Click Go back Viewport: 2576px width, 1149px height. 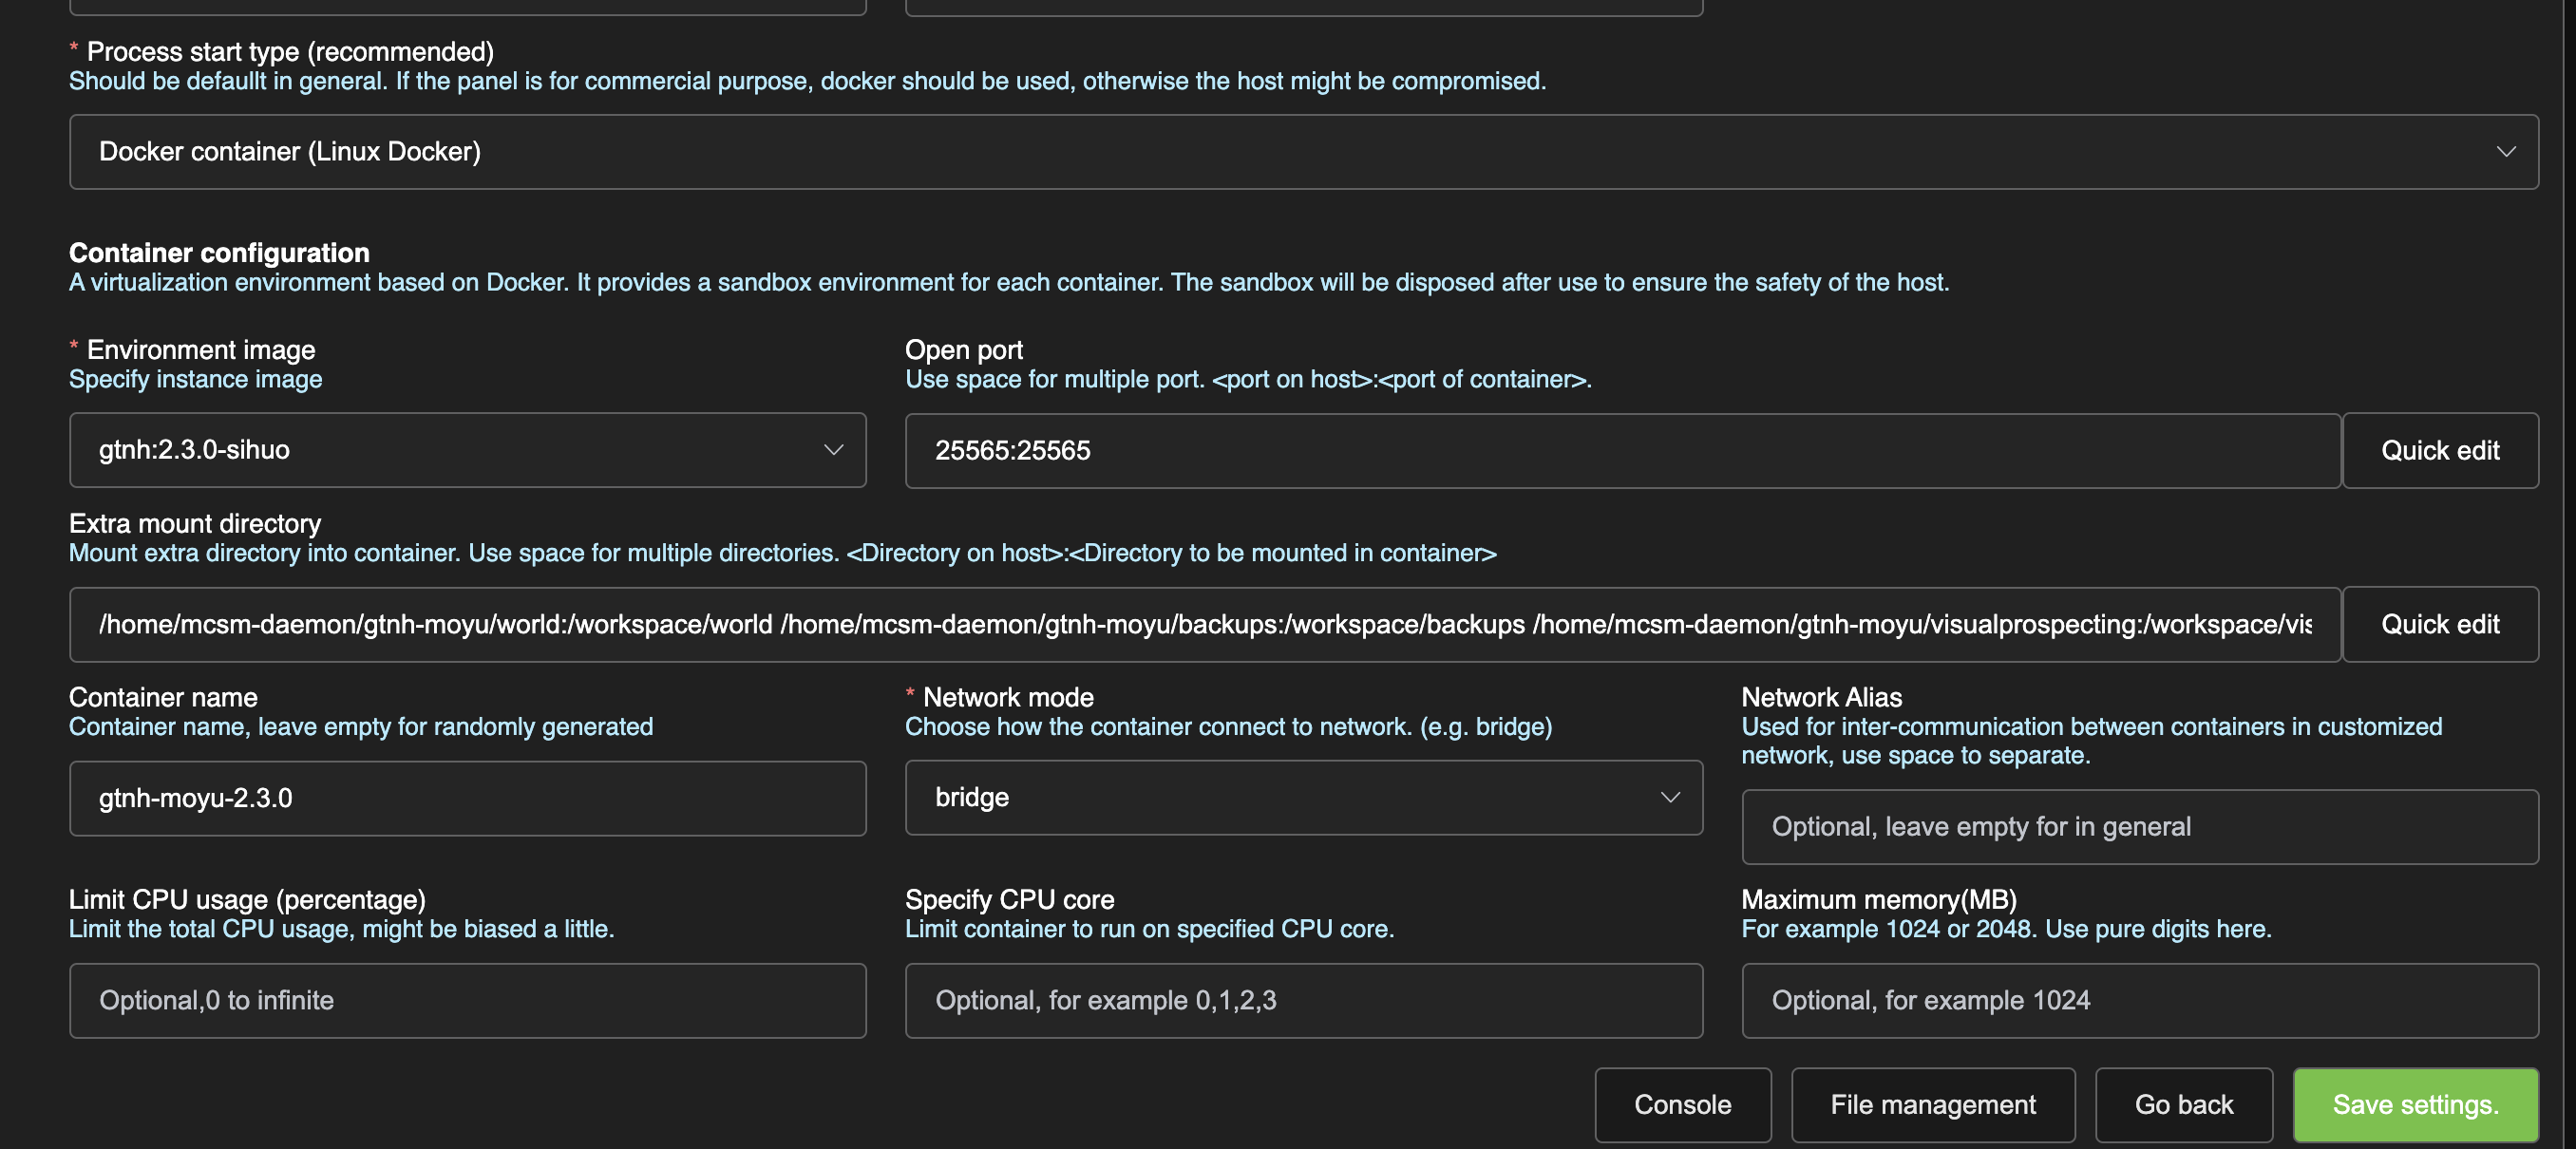[2183, 1105]
